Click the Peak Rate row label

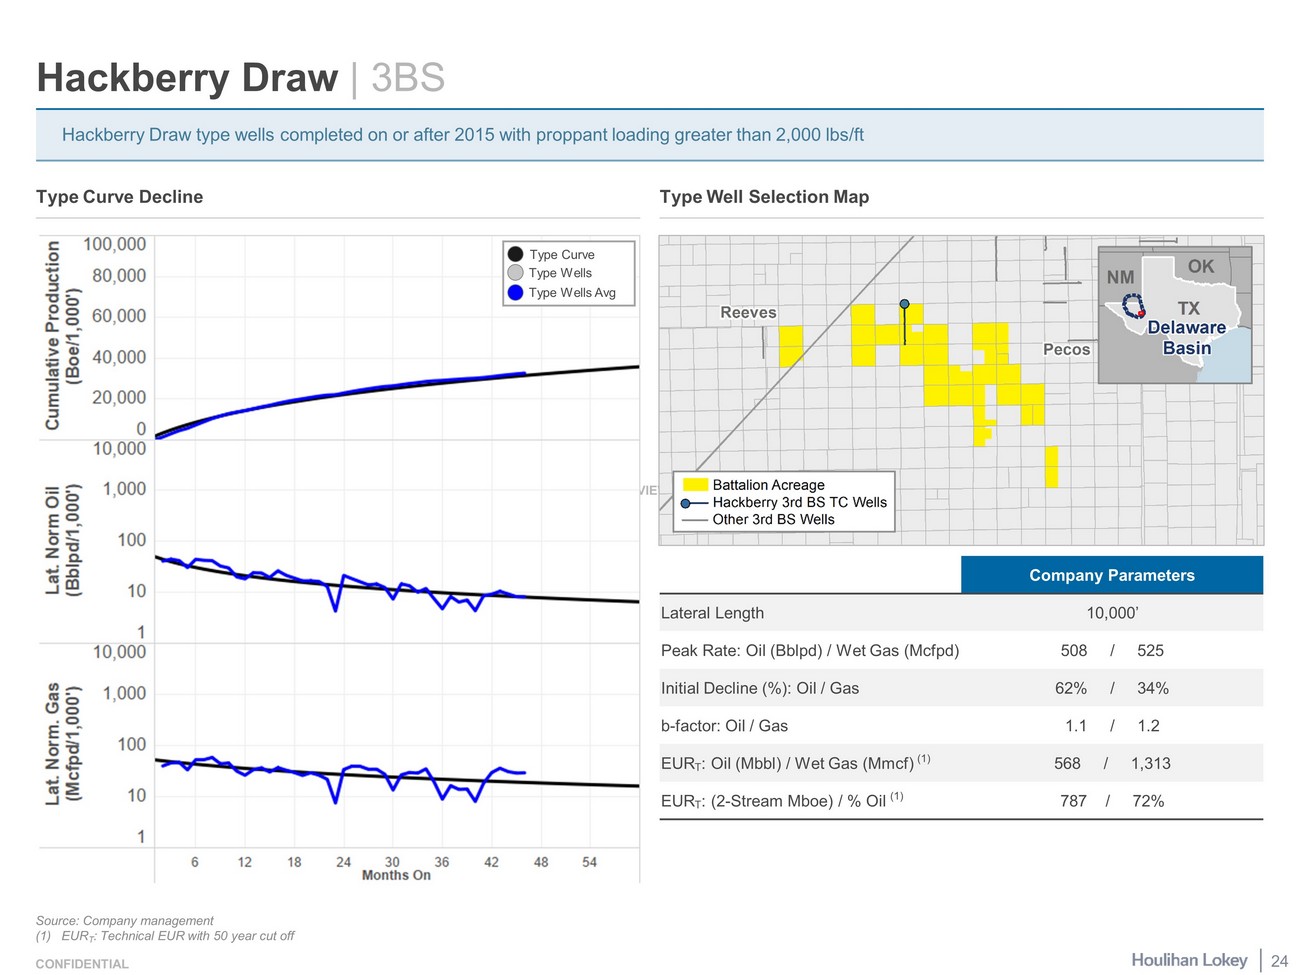pos(809,651)
